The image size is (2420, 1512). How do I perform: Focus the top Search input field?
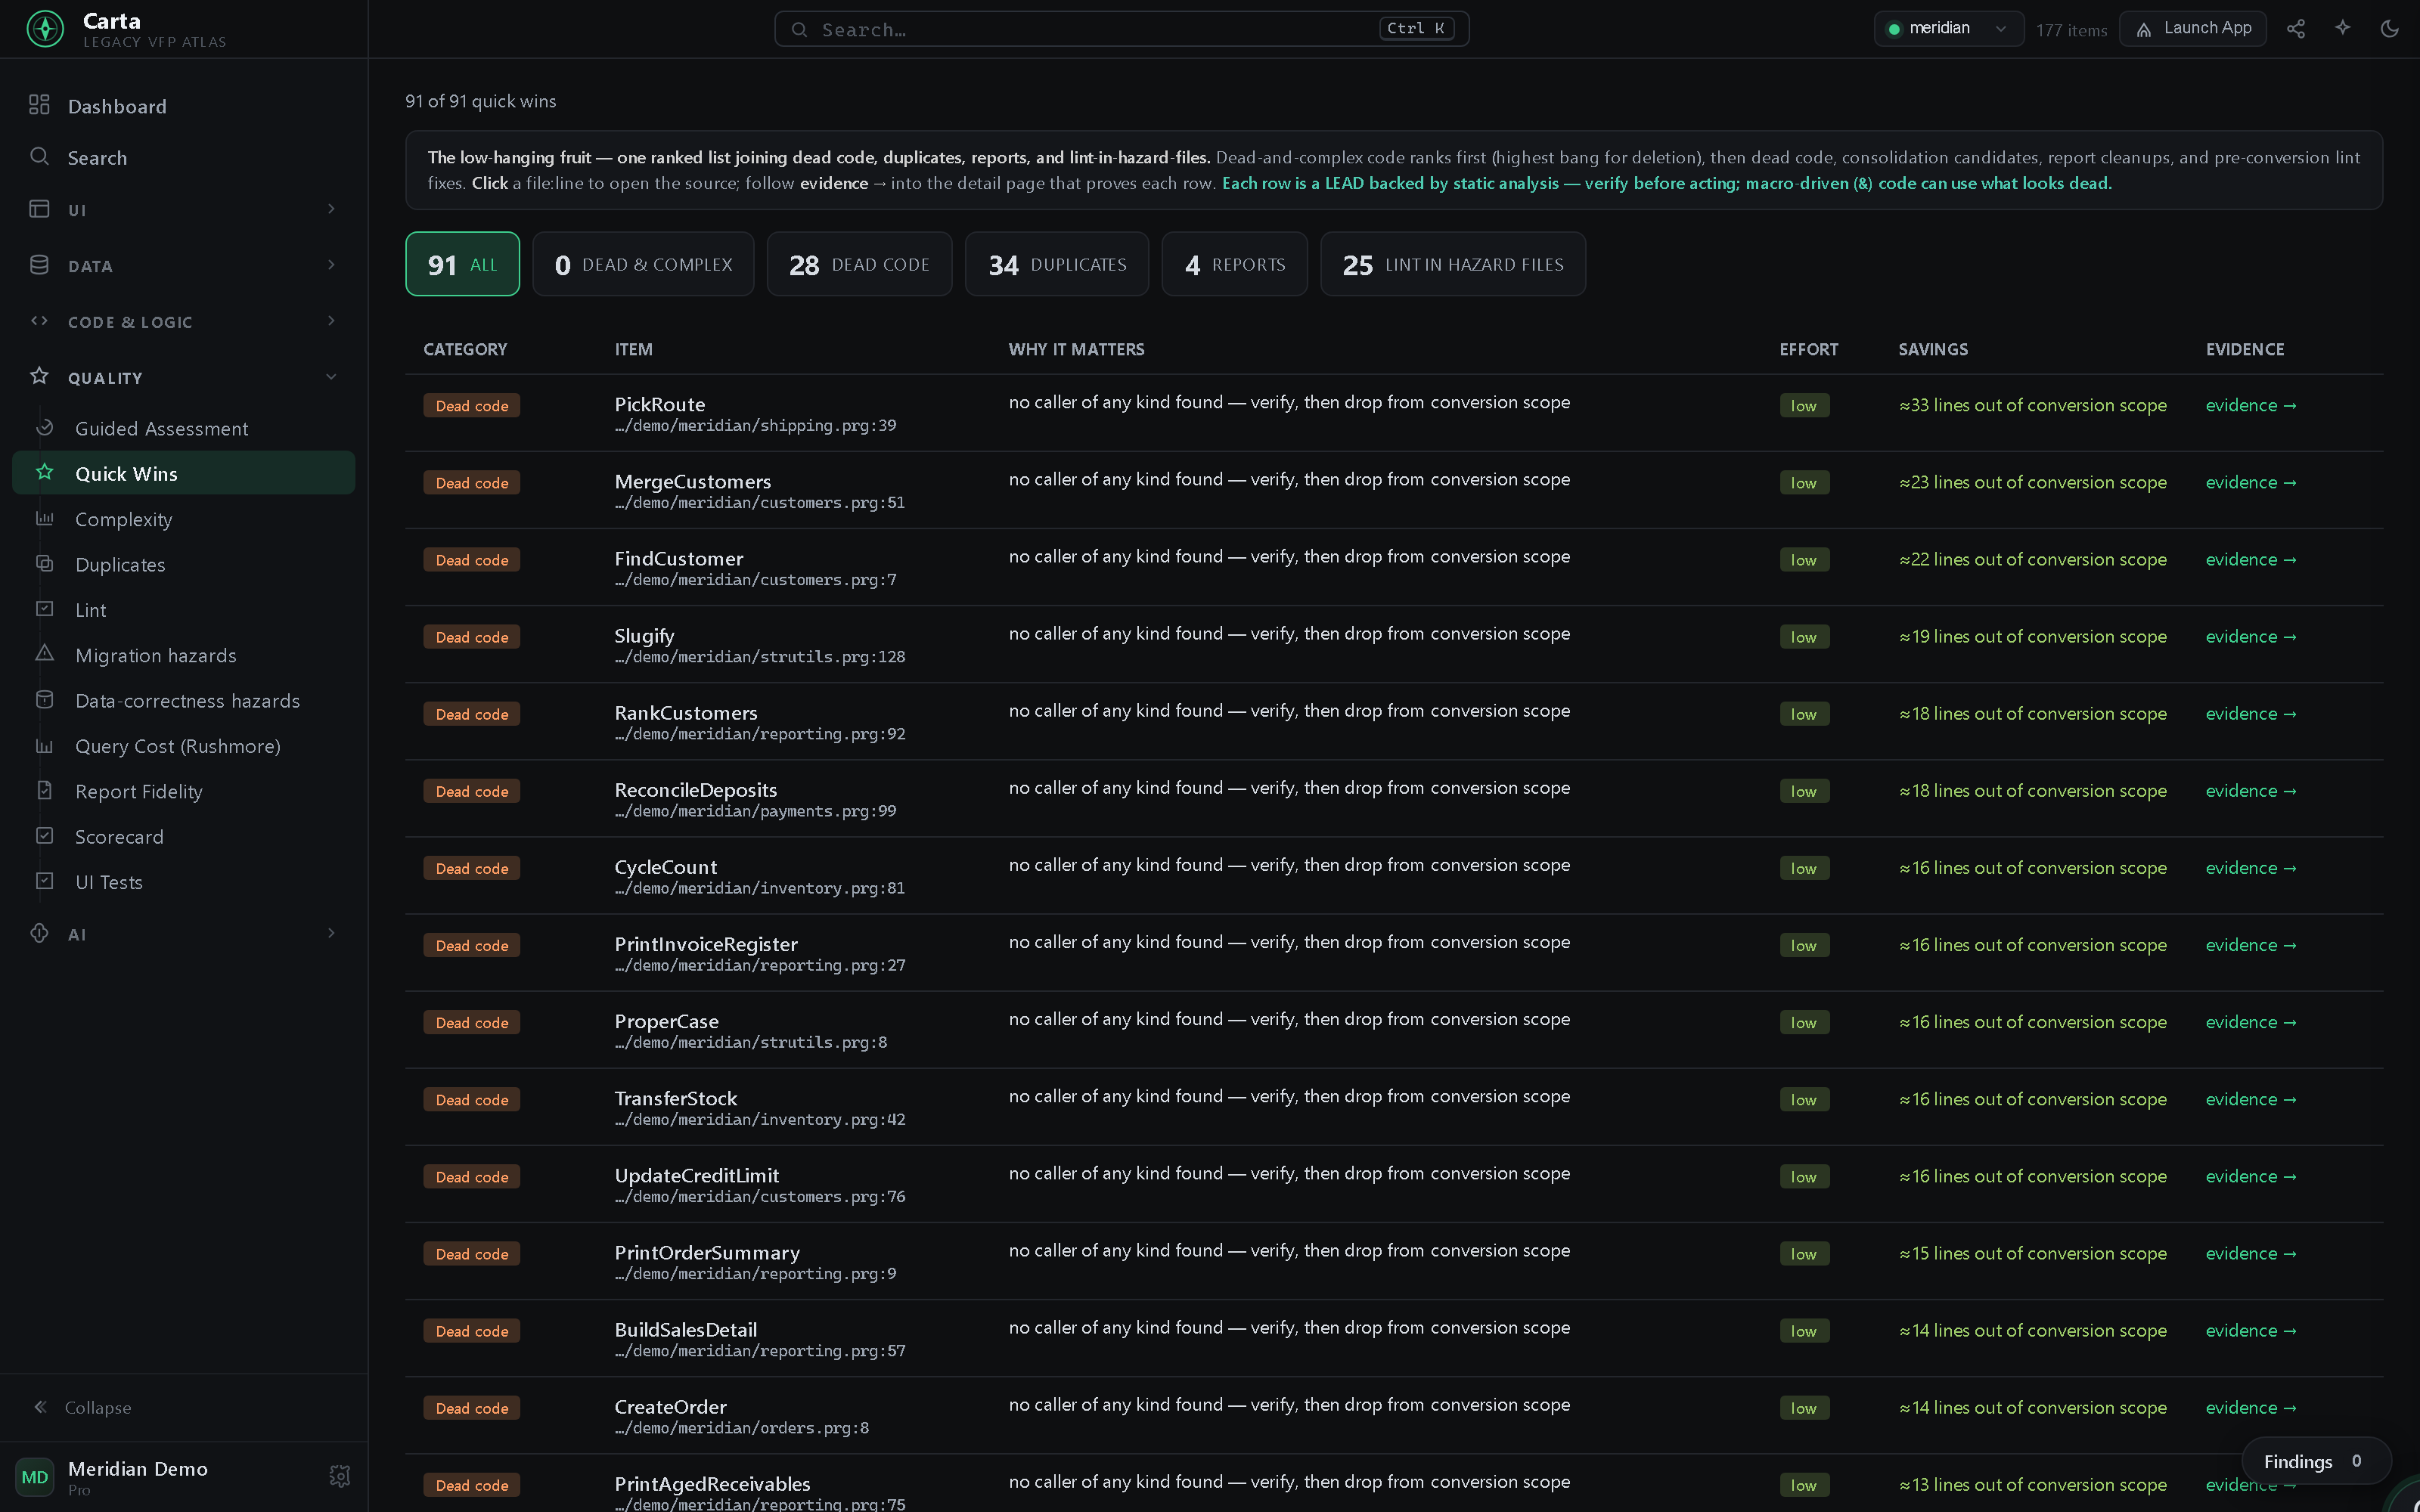click(x=1121, y=29)
